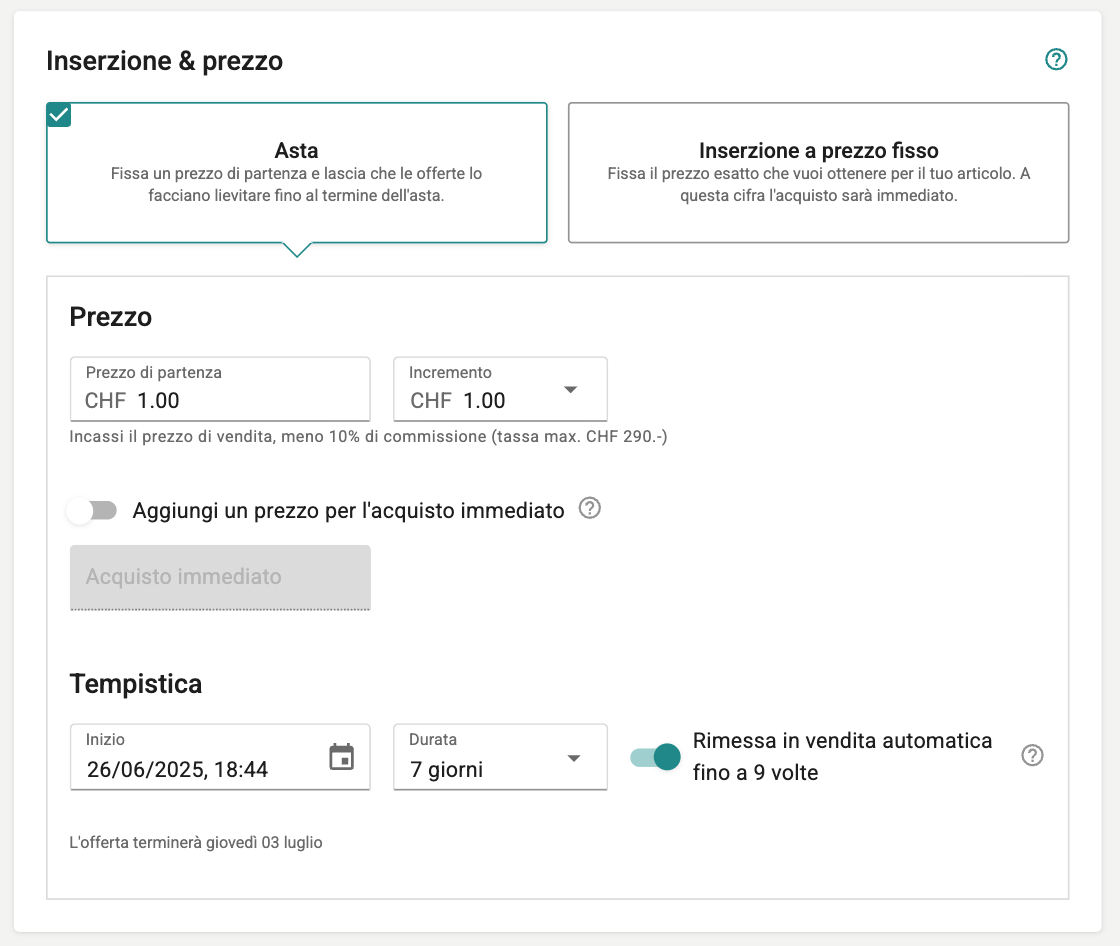Click the Inserzione & prezzo title
The height and width of the screenshot is (946, 1120).
pos(164,61)
